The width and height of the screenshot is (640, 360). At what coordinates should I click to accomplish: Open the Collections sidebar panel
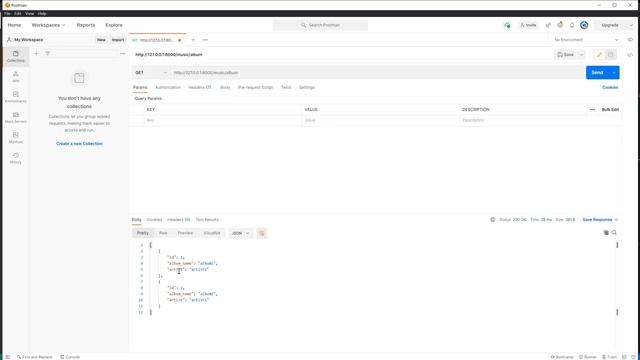[x=16, y=56]
